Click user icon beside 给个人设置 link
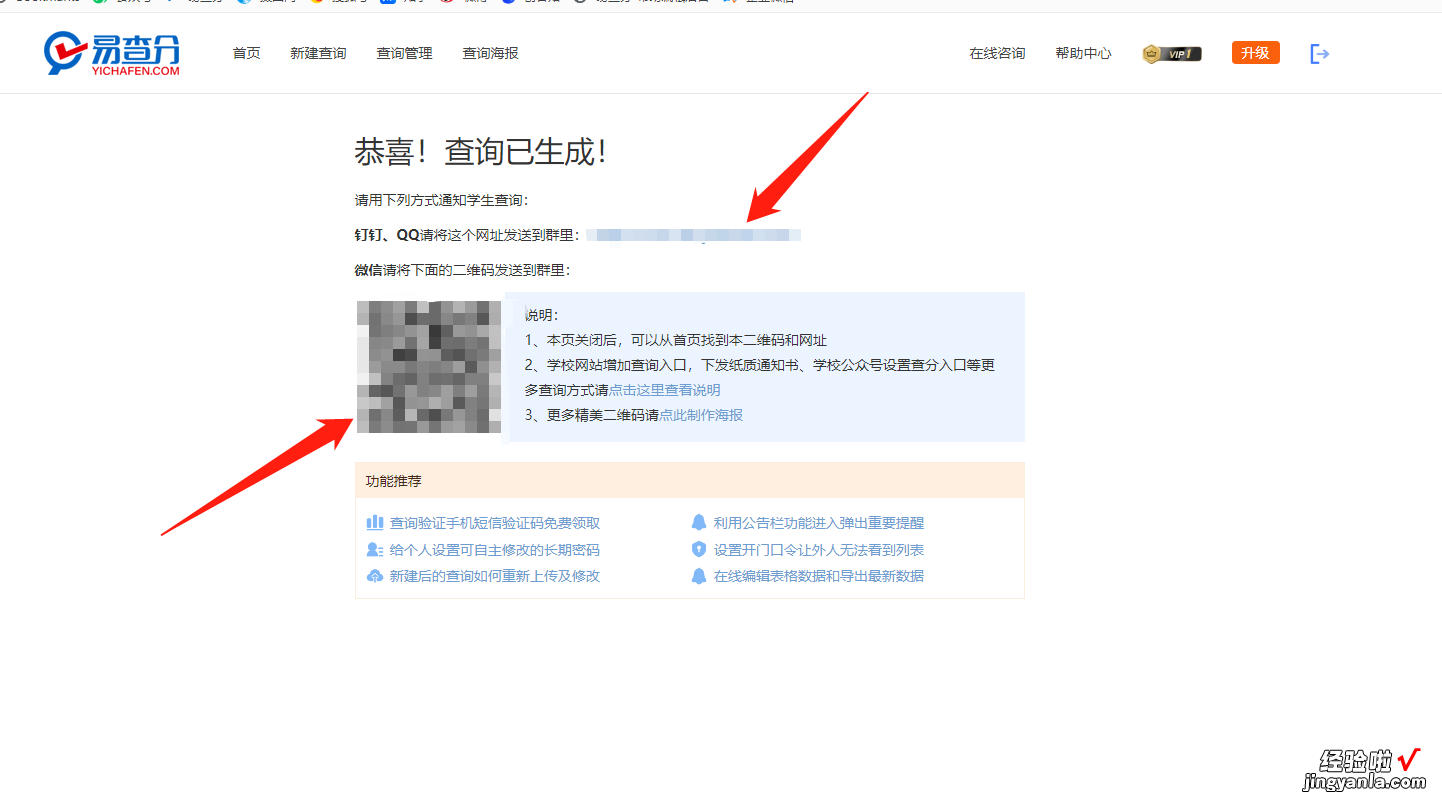Image resolution: width=1442 pixels, height=799 pixels. (x=375, y=549)
